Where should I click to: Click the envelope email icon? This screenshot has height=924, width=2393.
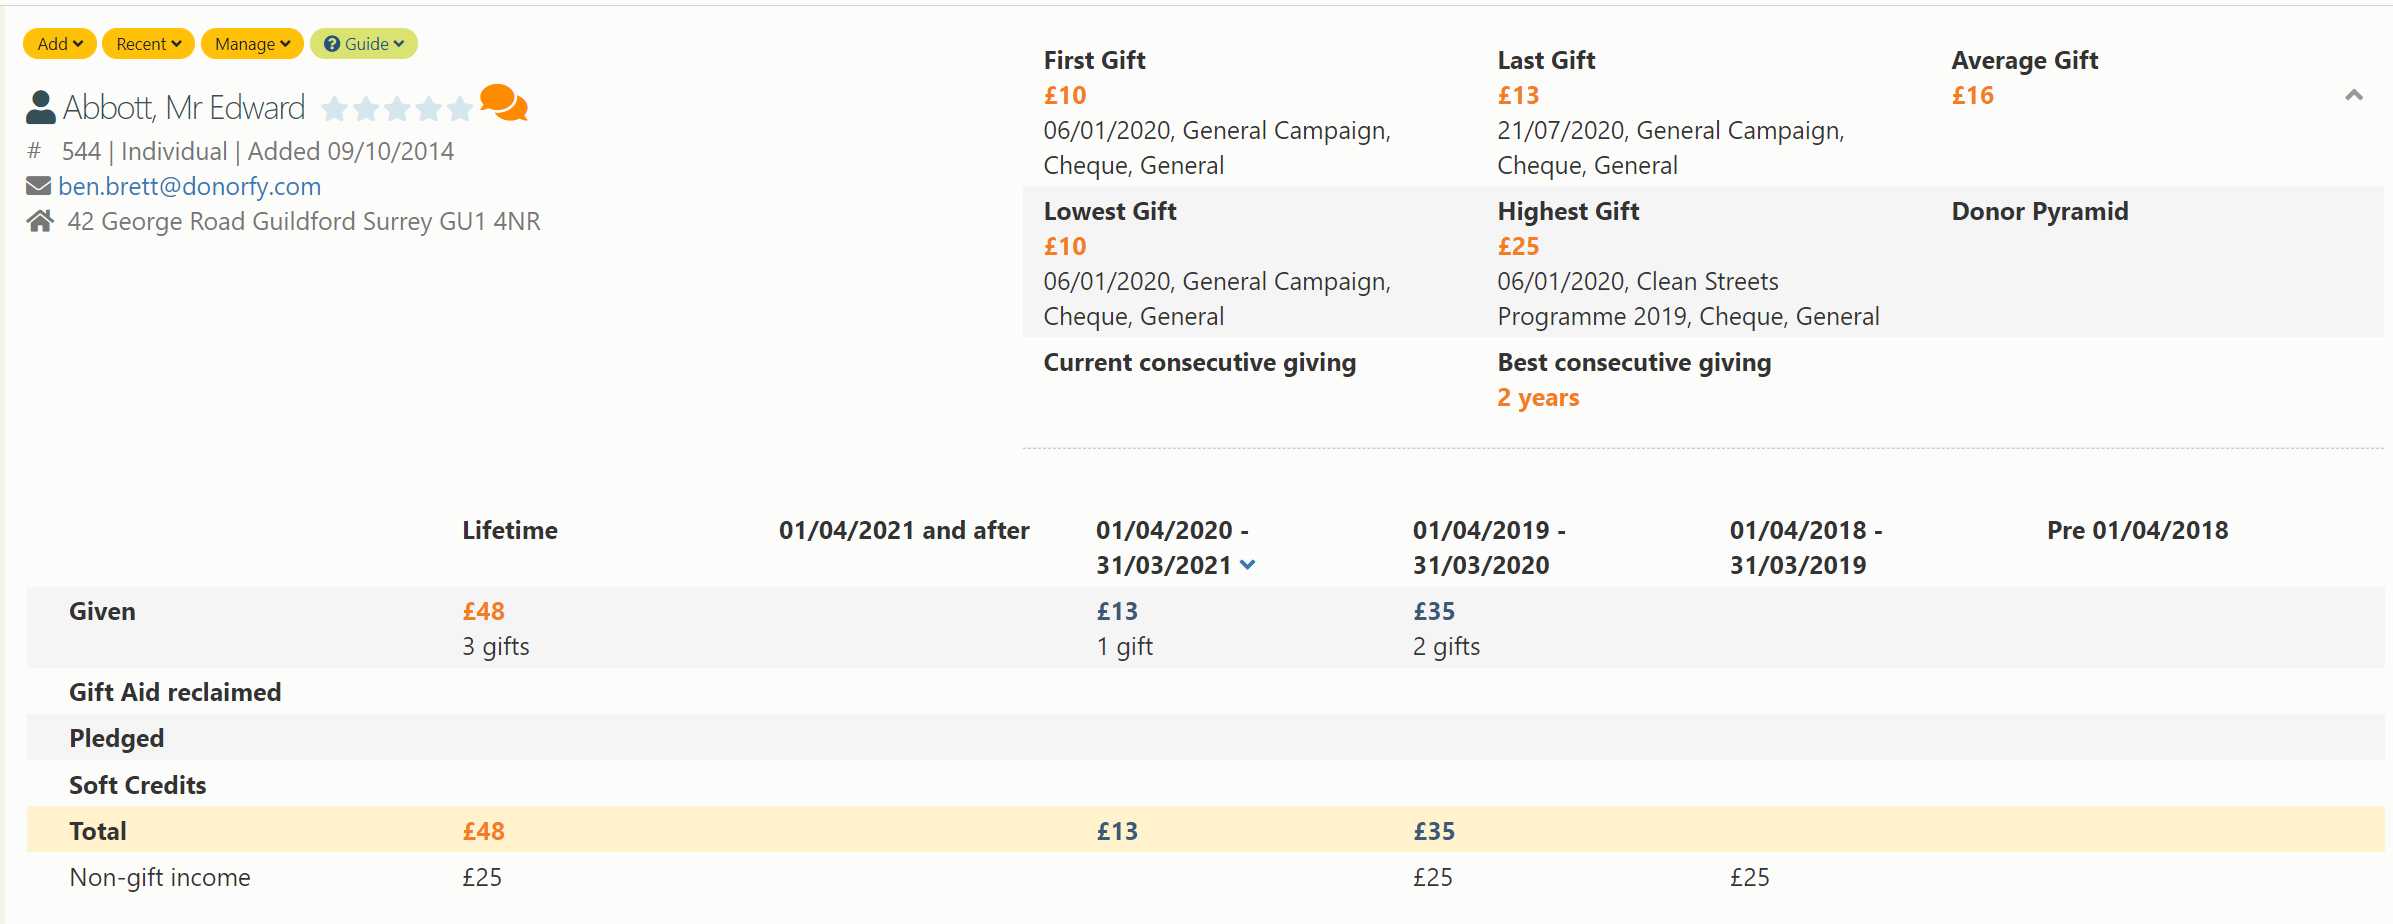point(38,186)
